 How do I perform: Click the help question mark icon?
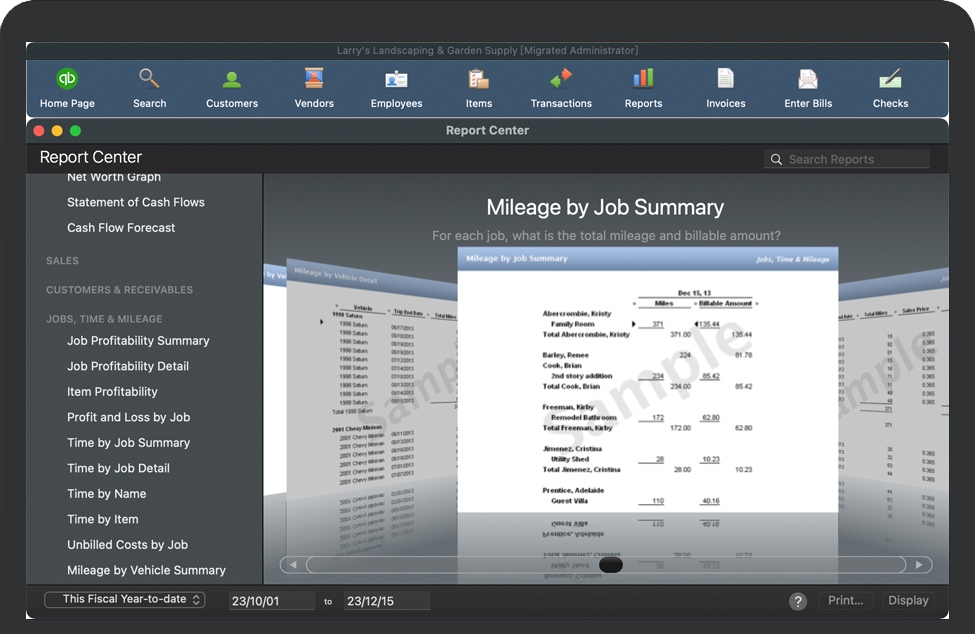point(797,601)
